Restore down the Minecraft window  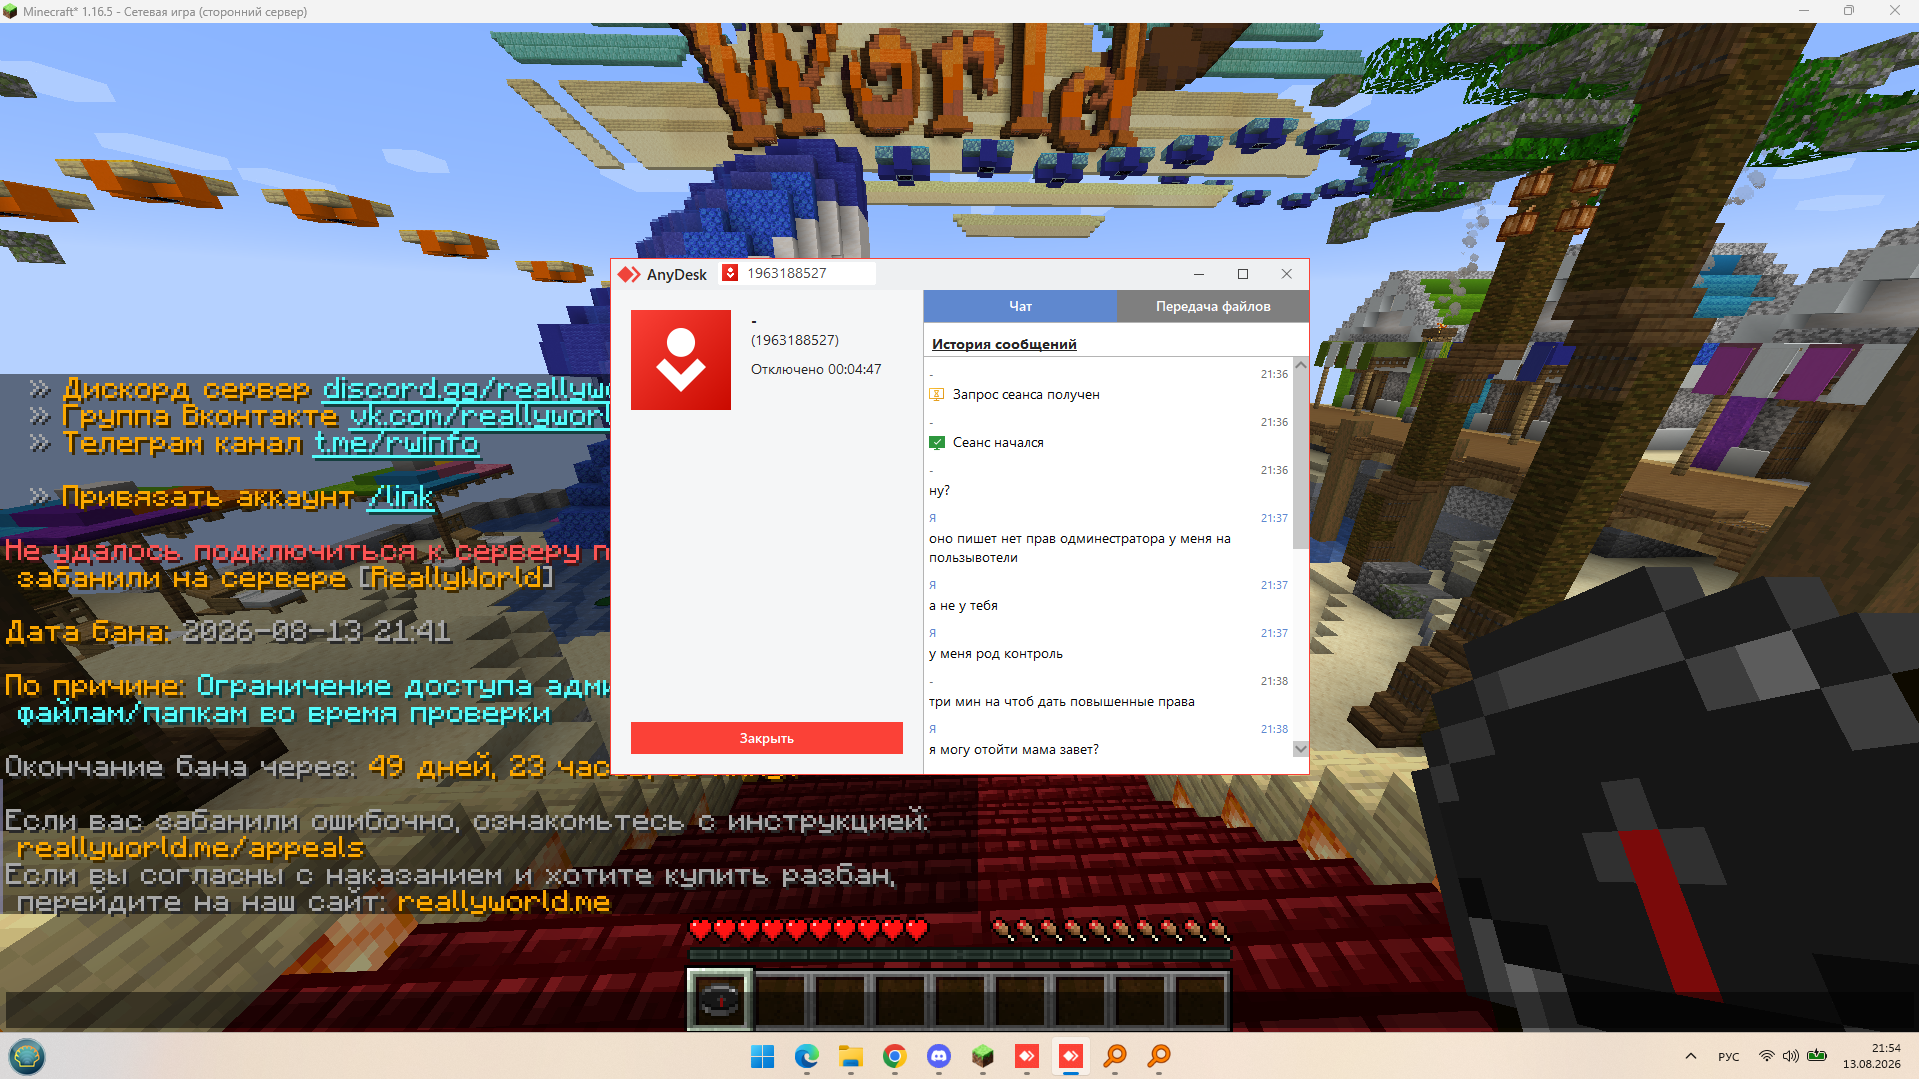click(x=1849, y=11)
